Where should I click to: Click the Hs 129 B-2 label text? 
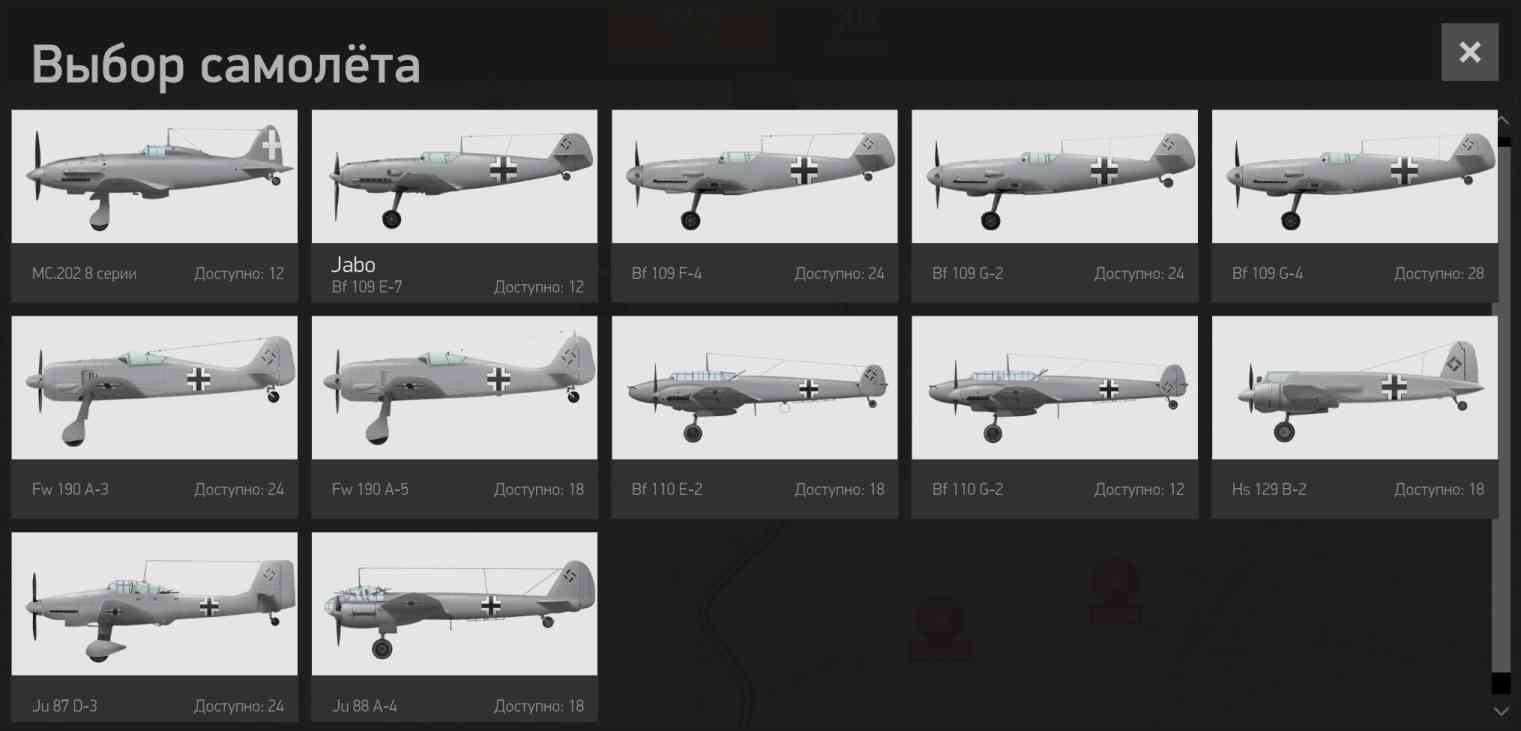[1269, 489]
